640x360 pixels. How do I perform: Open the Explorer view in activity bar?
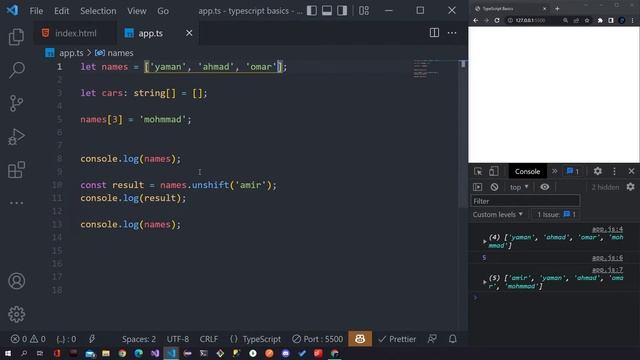click(x=16, y=37)
